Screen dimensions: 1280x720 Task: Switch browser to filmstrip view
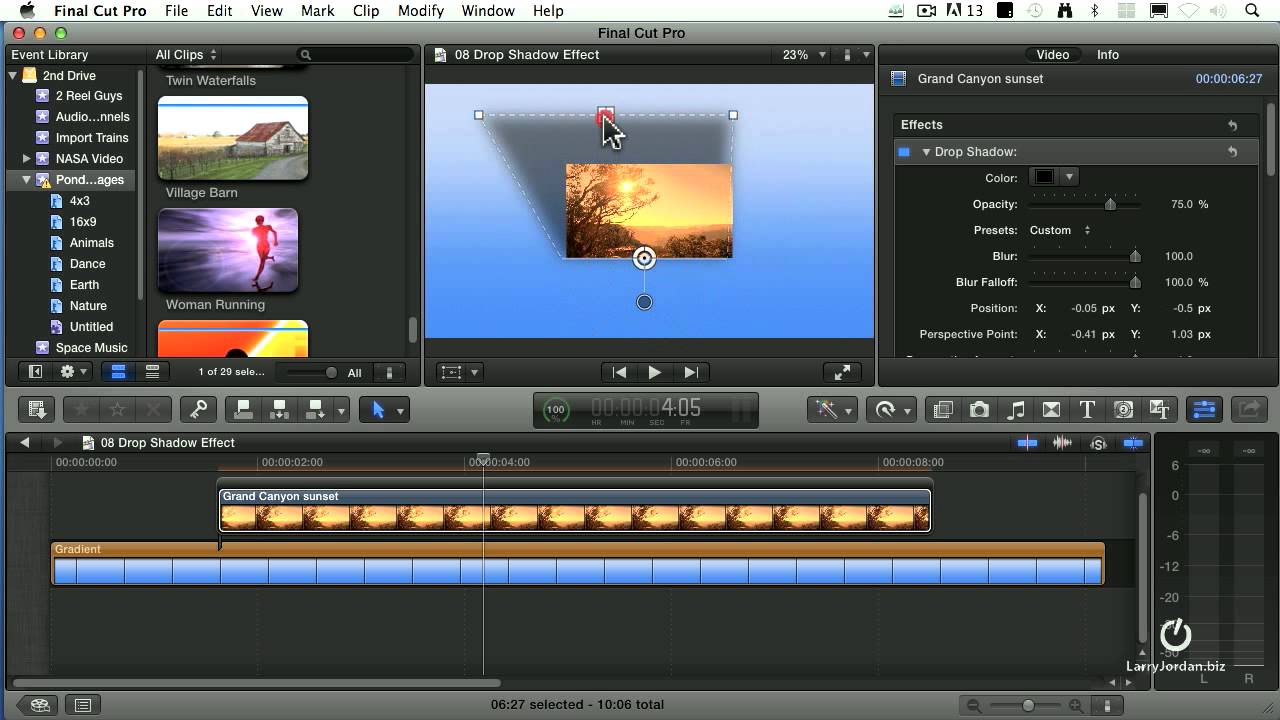tap(118, 372)
